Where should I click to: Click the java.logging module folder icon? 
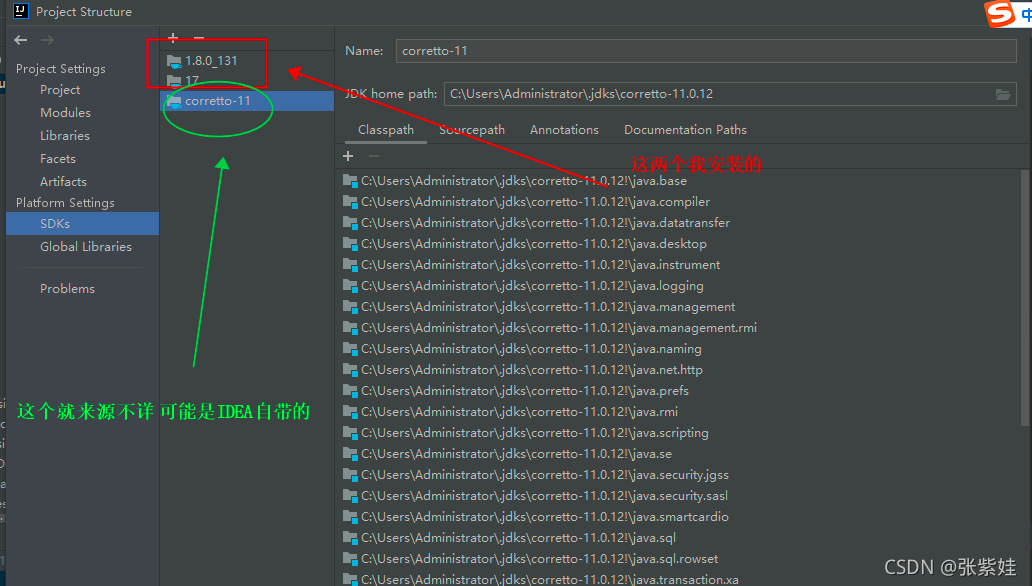click(x=350, y=286)
